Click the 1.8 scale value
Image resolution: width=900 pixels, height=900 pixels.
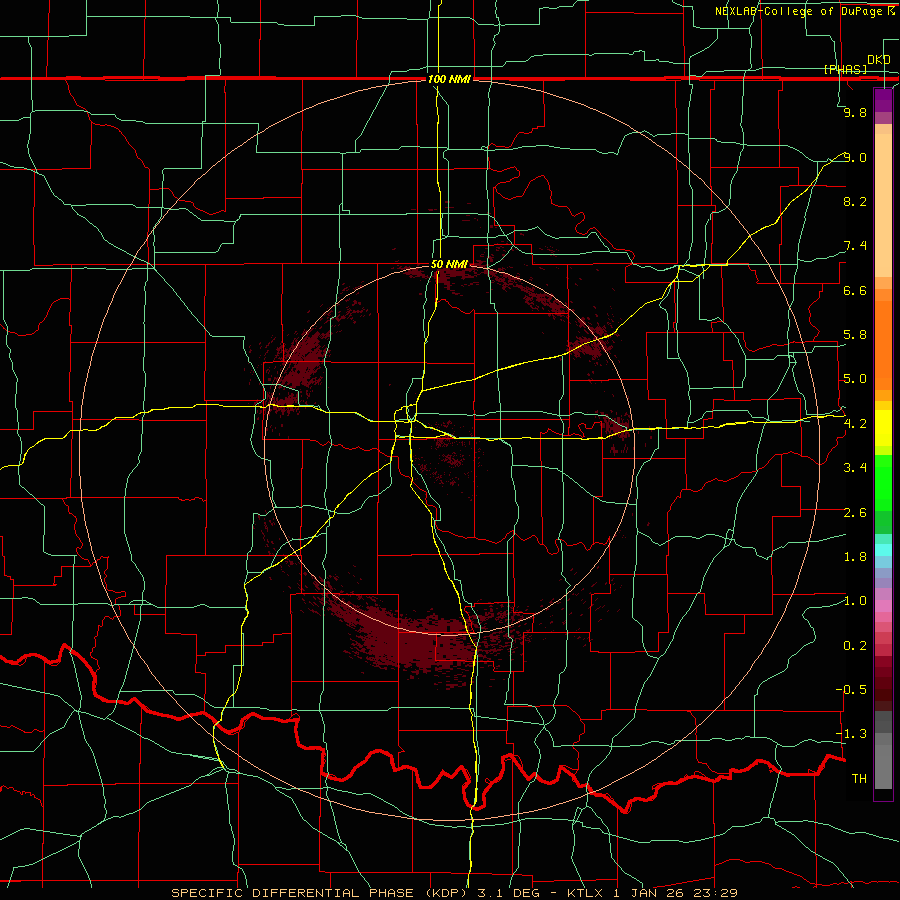[855, 557]
